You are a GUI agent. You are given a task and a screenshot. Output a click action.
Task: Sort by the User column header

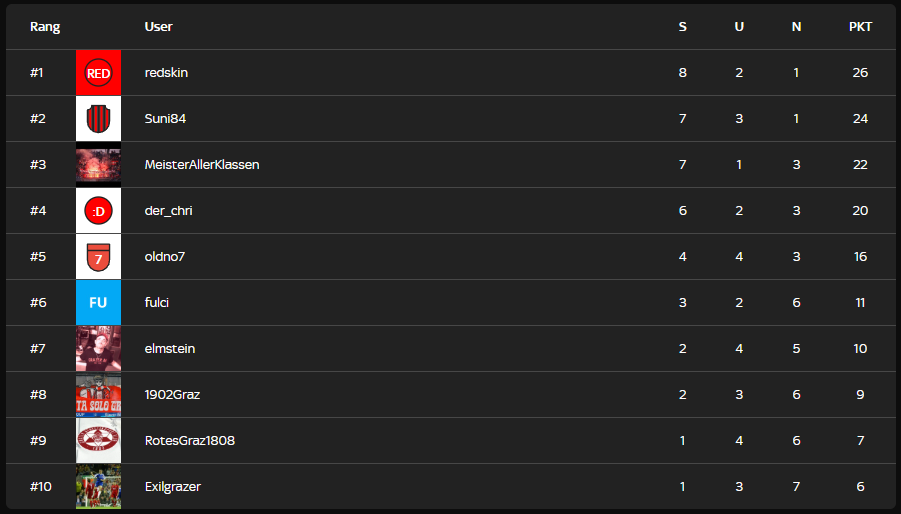click(158, 27)
